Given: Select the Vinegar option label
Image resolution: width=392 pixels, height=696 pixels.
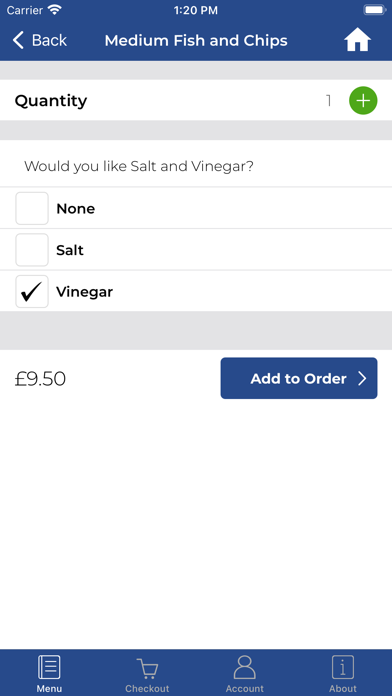Looking at the screenshot, I should [x=84, y=292].
